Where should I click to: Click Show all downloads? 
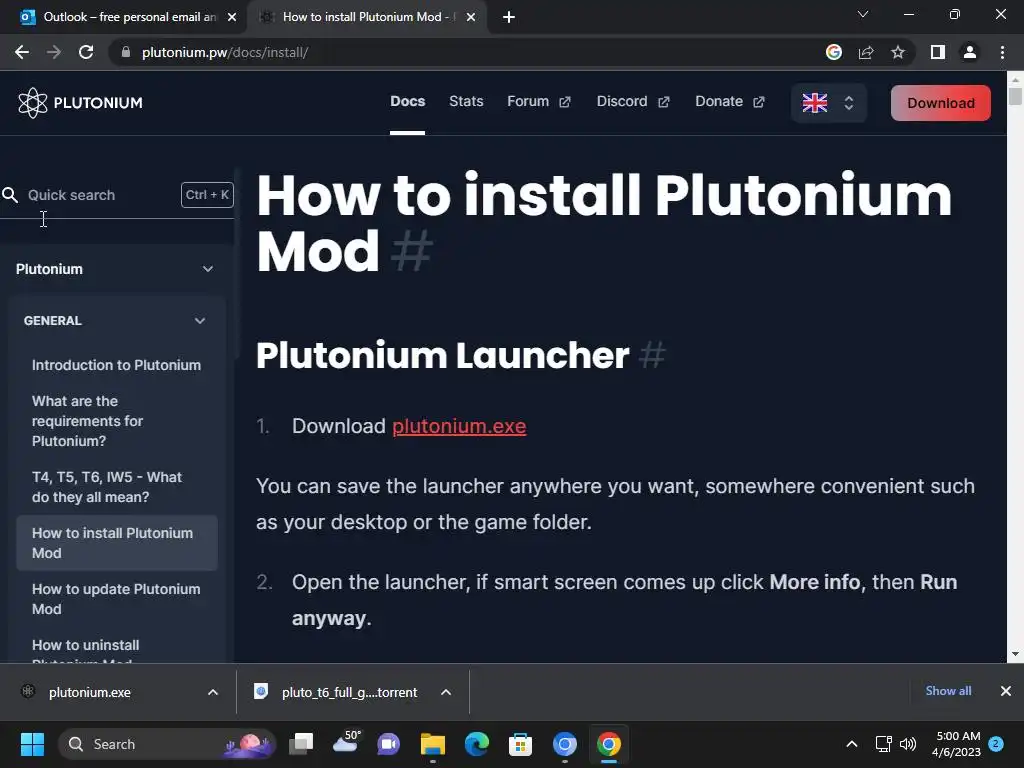(x=948, y=691)
